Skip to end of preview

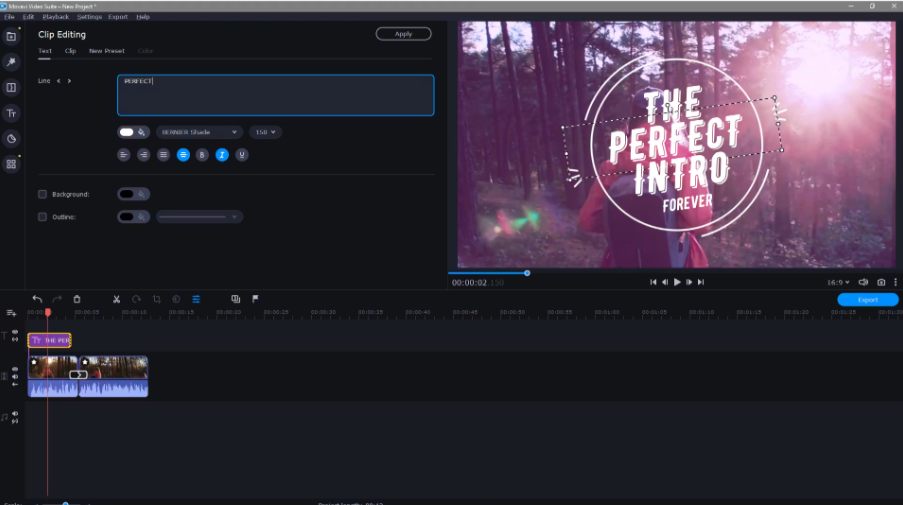tap(701, 282)
